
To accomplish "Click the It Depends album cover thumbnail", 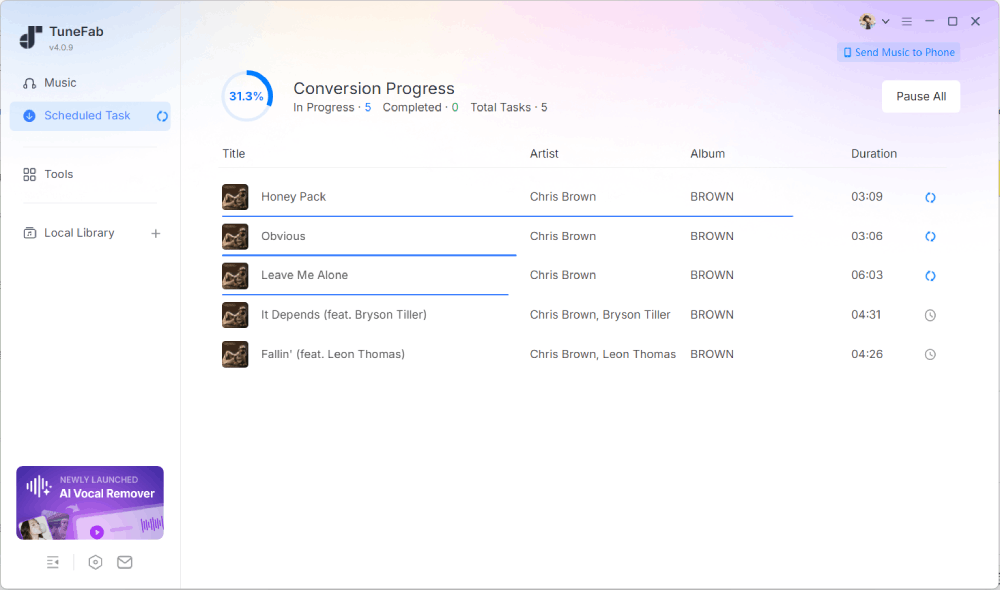I will (235, 315).
